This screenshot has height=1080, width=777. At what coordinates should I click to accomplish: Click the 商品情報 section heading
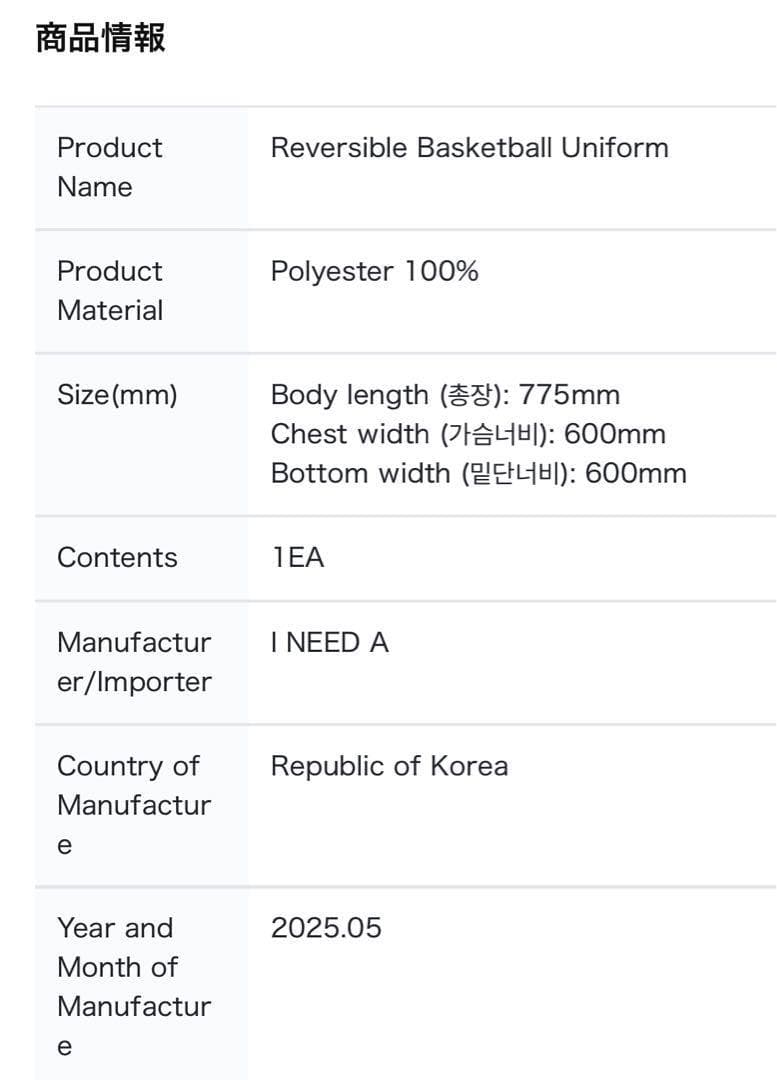pyautogui.click(x=100, y=39)
